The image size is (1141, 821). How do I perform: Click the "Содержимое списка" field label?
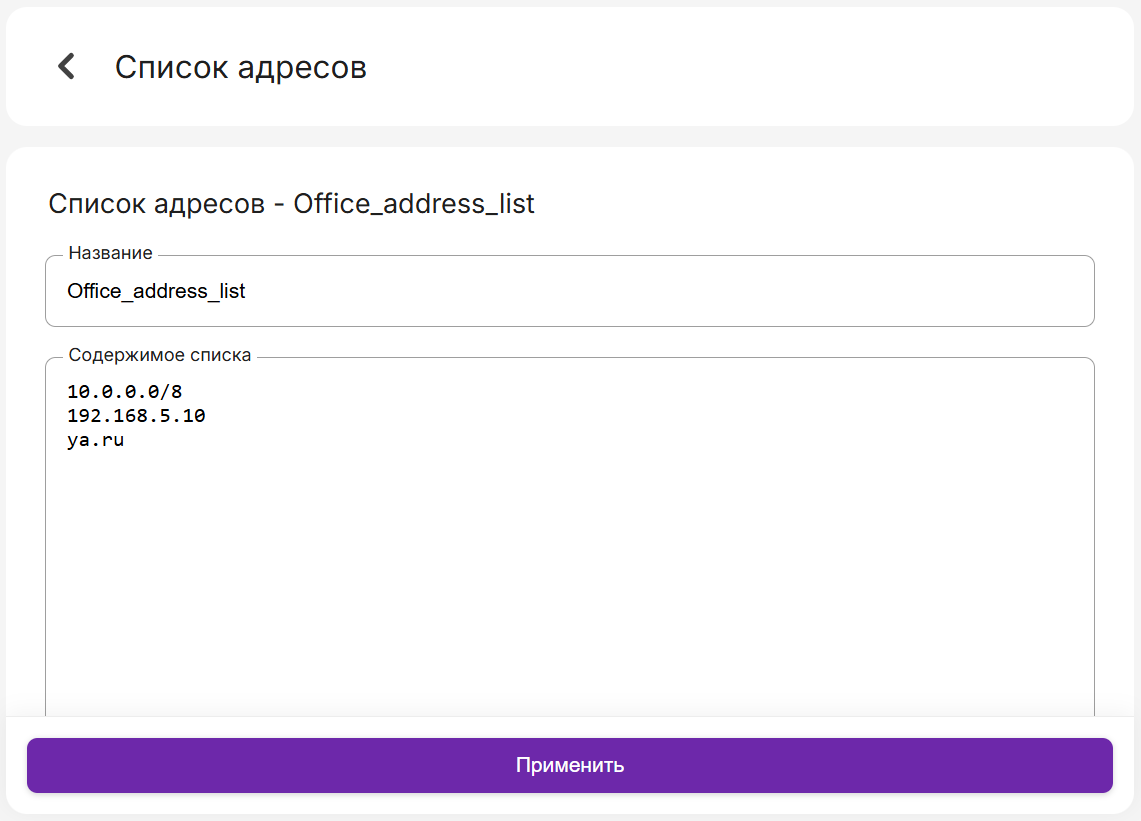point(159,355)
